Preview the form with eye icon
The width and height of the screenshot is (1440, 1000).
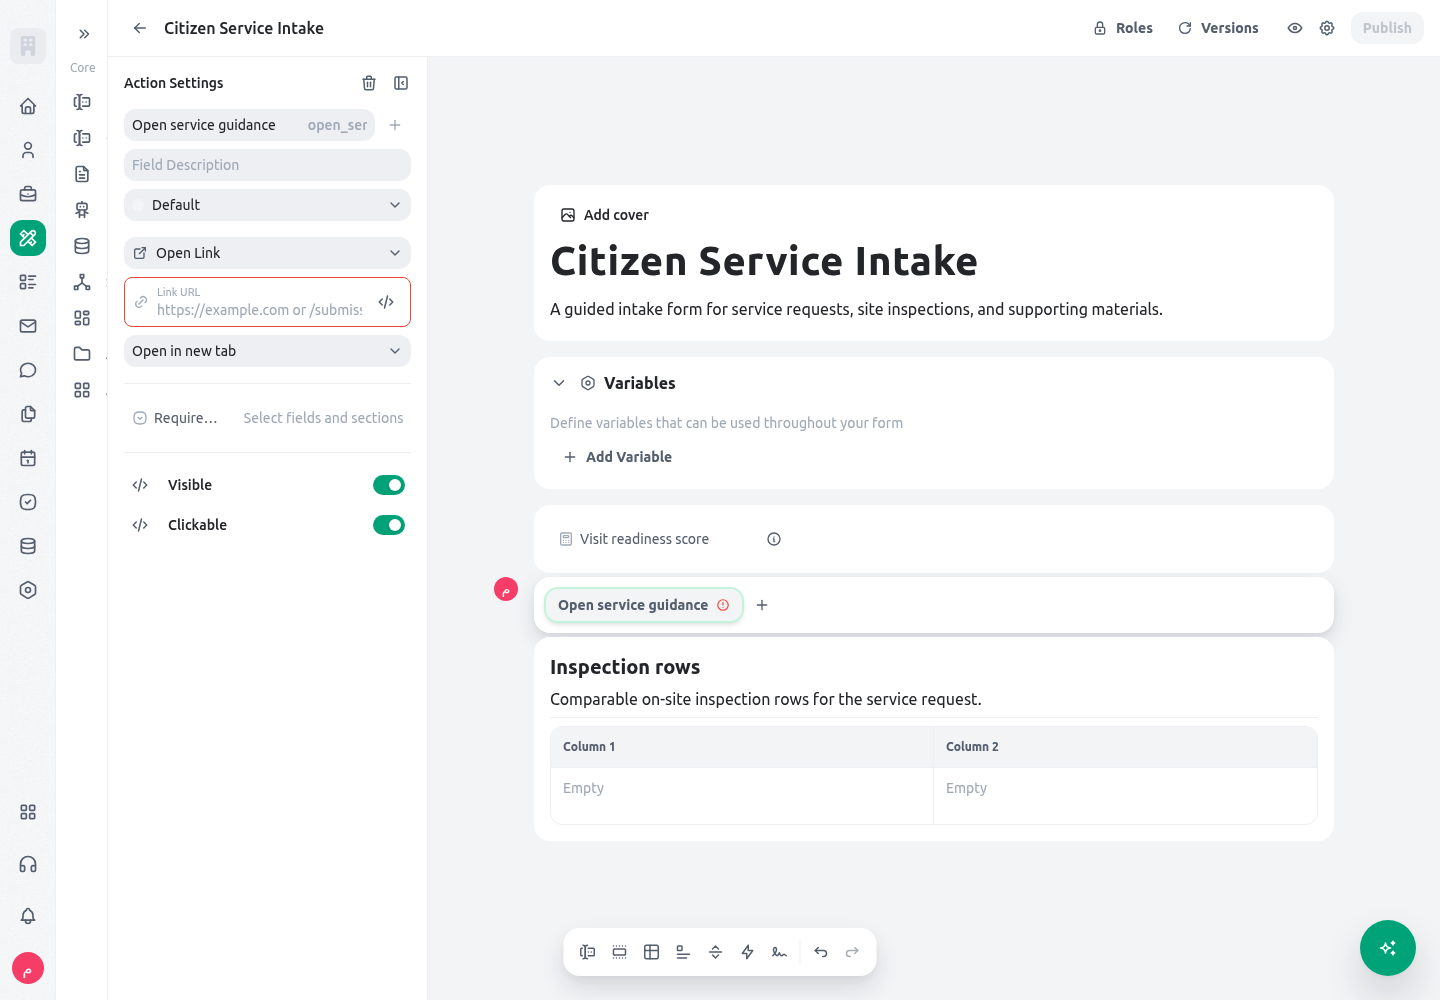[1295, 28]
